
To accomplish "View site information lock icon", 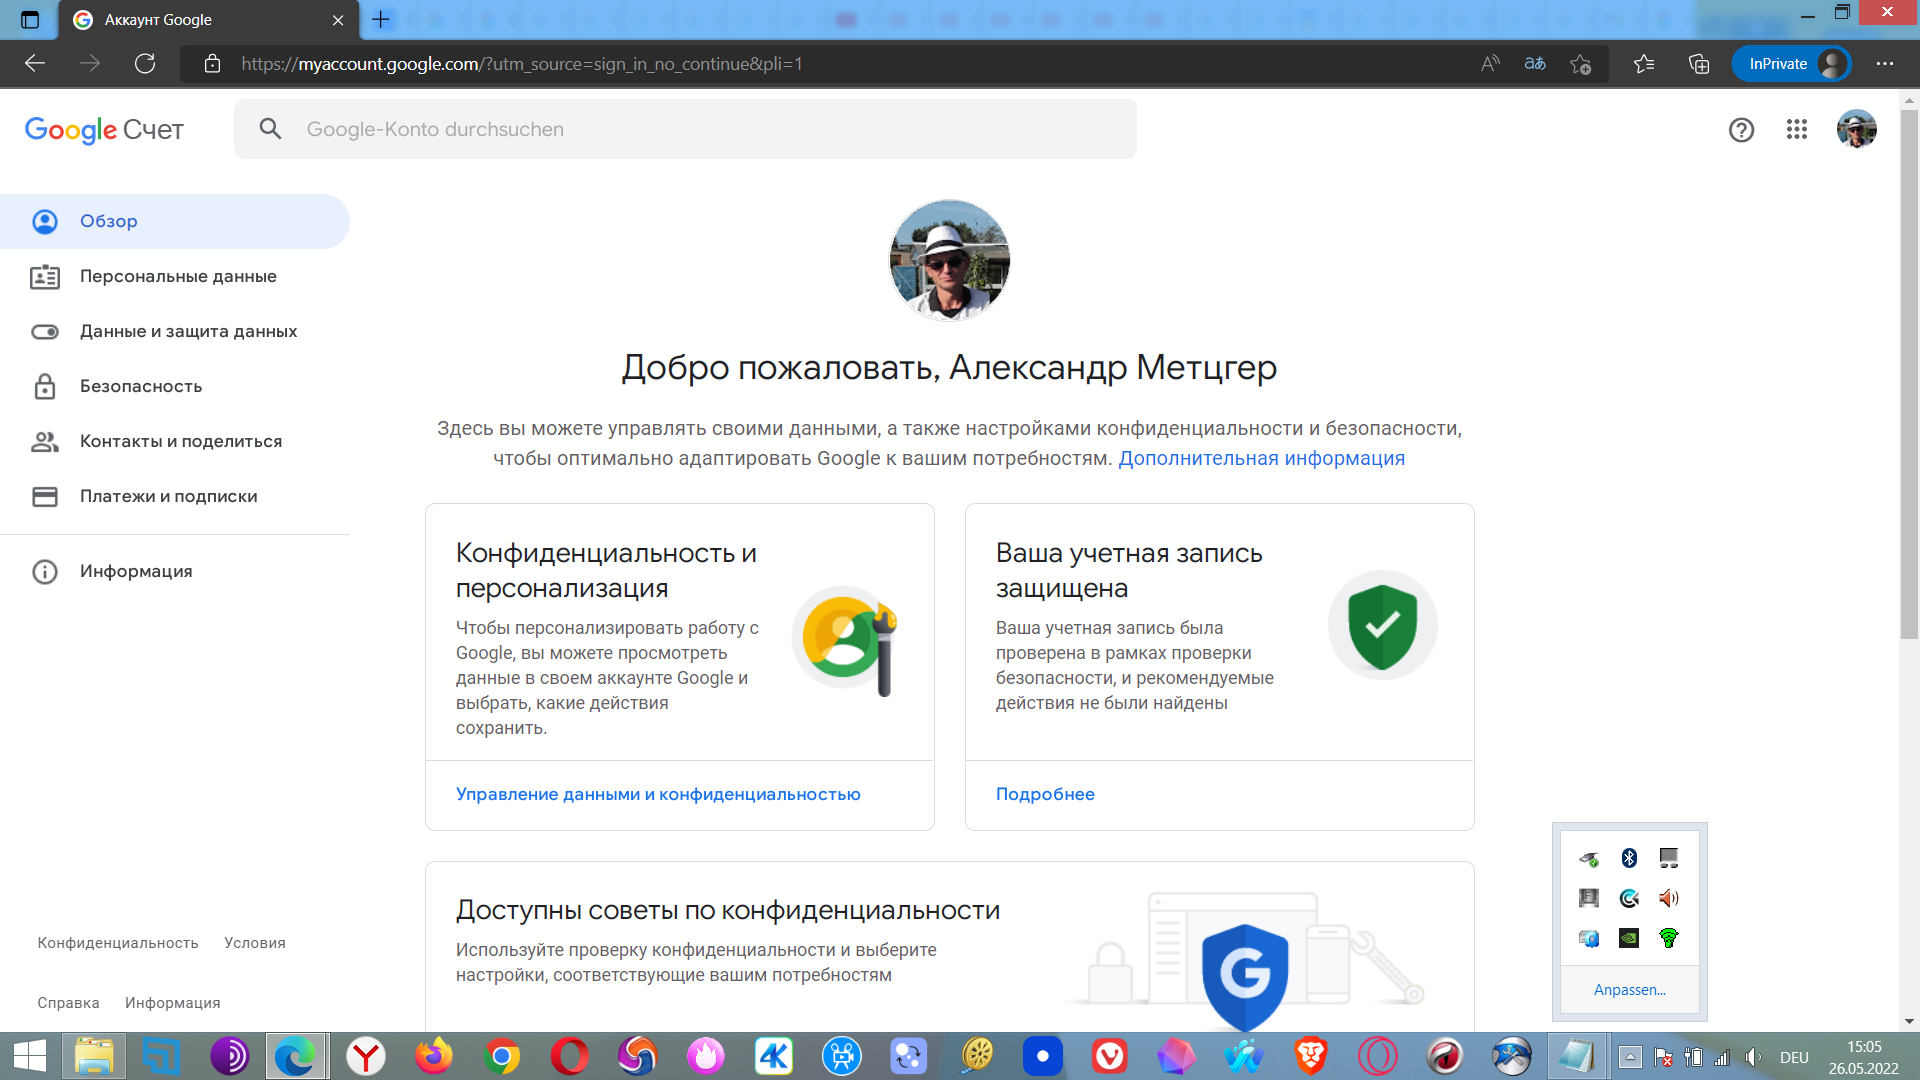I will coord(212,64).
